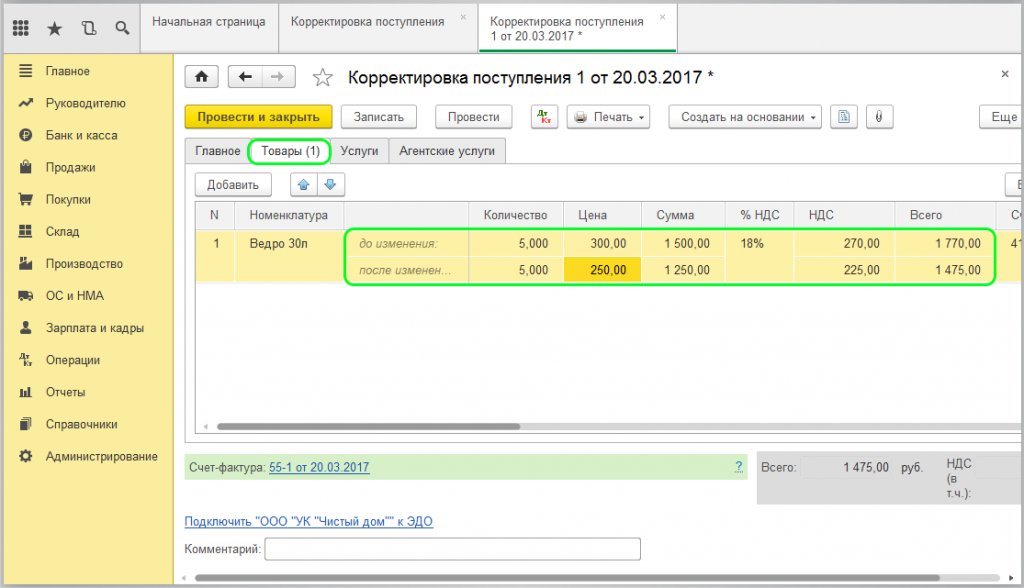Click the Всего column header
This screenshot has width=1024, height=588.
[944, 215]
